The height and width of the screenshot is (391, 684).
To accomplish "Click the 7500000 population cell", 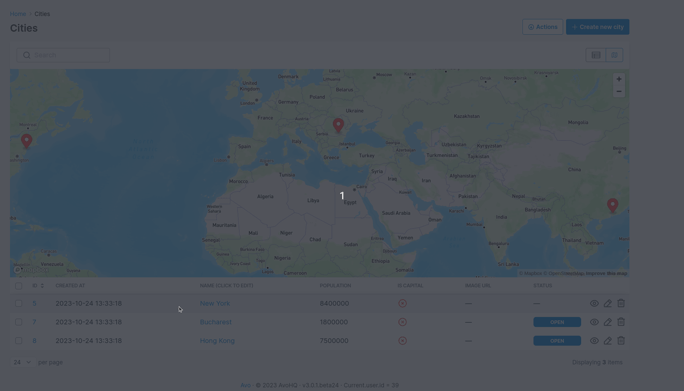I will click(334, 341).
